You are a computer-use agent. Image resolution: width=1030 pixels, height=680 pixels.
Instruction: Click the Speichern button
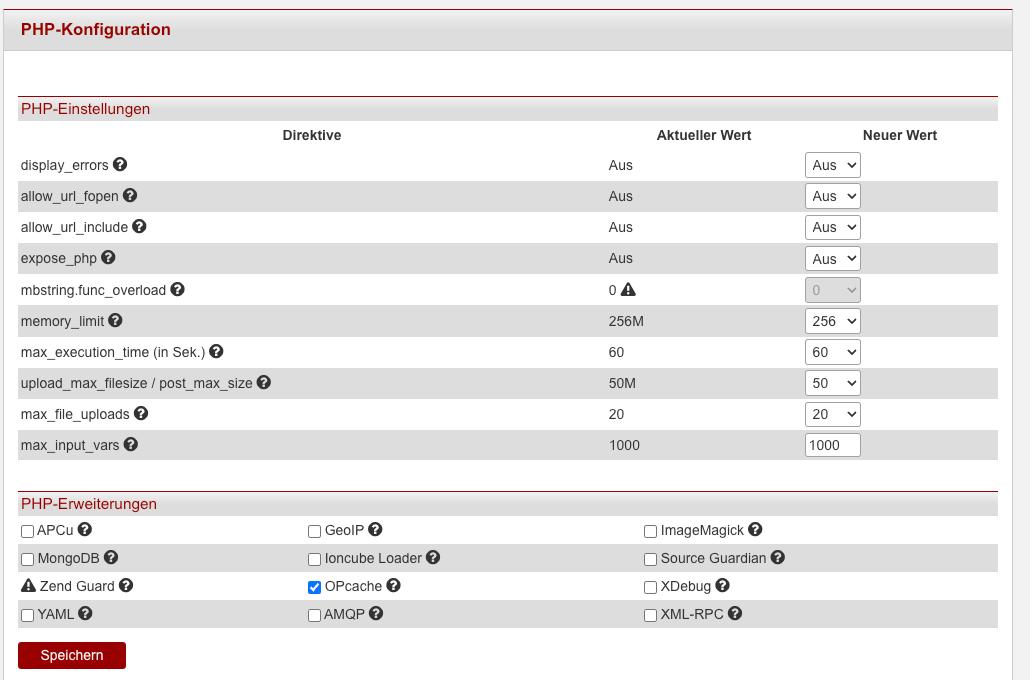72,655
